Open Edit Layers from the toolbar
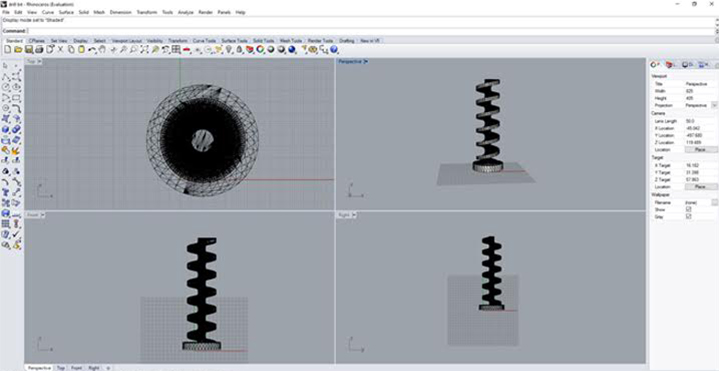The height and width of the screenshot is (371, 719). click(x=250, y=49)
